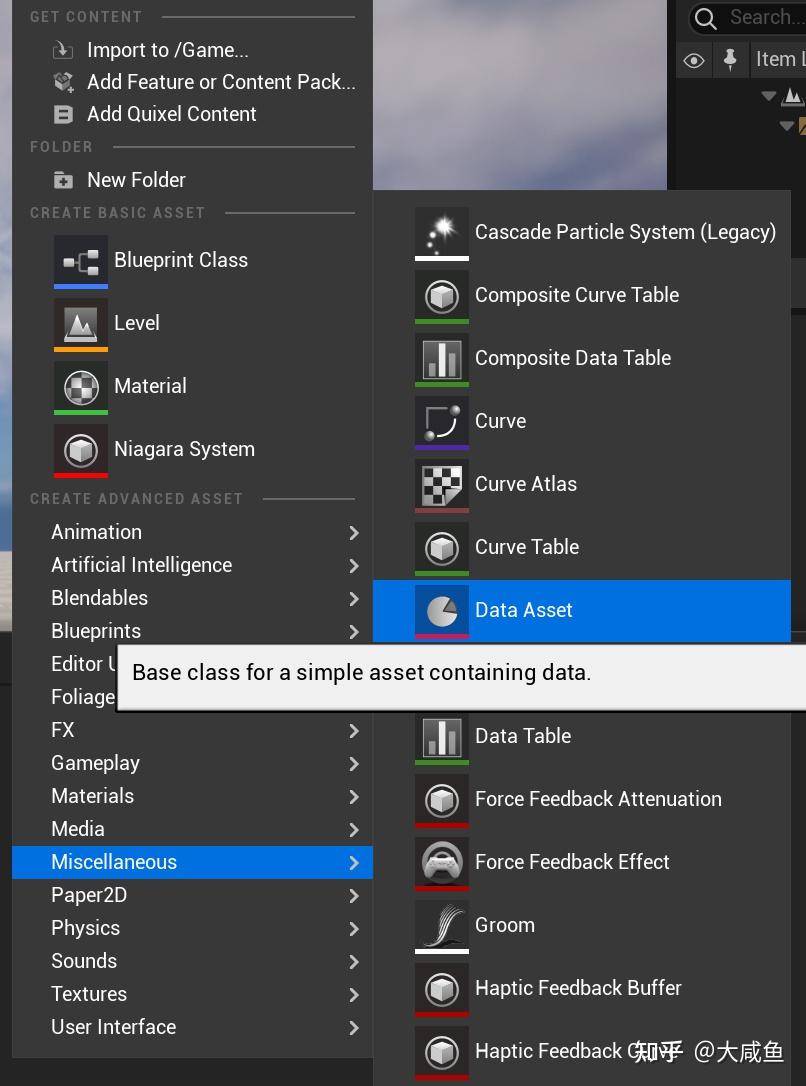806x1086 pixels.
Task: Pick the Groom hair strands icon
Action: coord(442,926)
